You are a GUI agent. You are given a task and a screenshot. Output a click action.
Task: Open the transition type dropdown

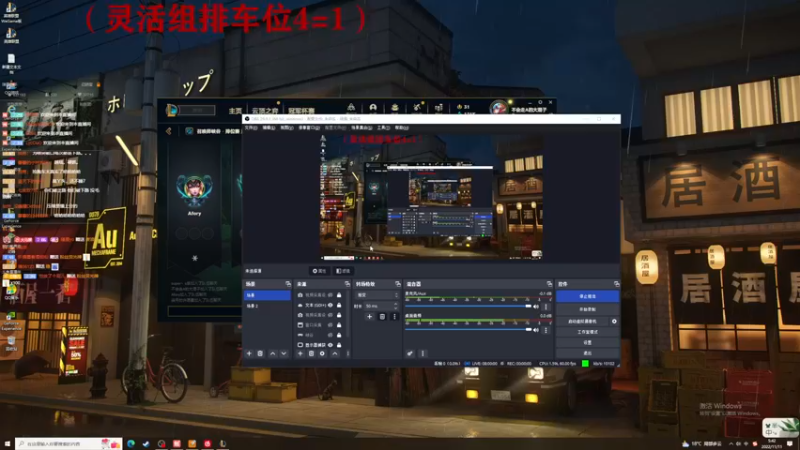tap(377, 295)
